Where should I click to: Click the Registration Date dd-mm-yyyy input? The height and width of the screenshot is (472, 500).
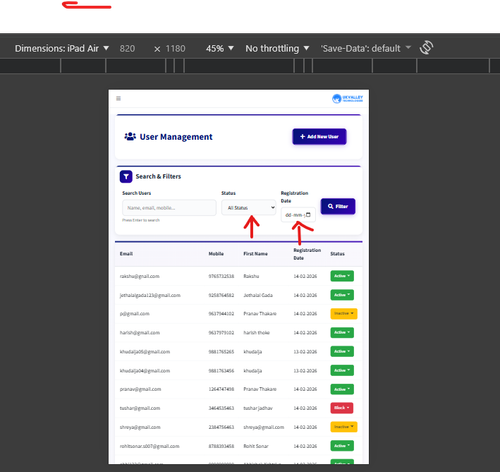pos(298,215)
